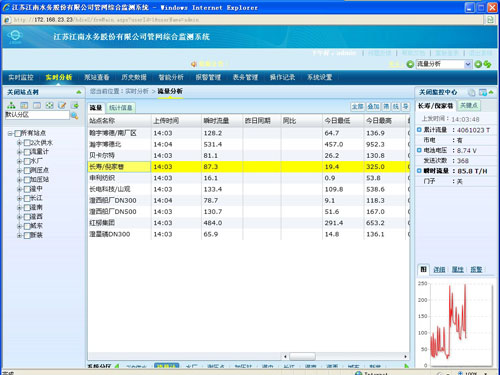Click the magnifier search icon beside 默认分区

click(75, 116)
